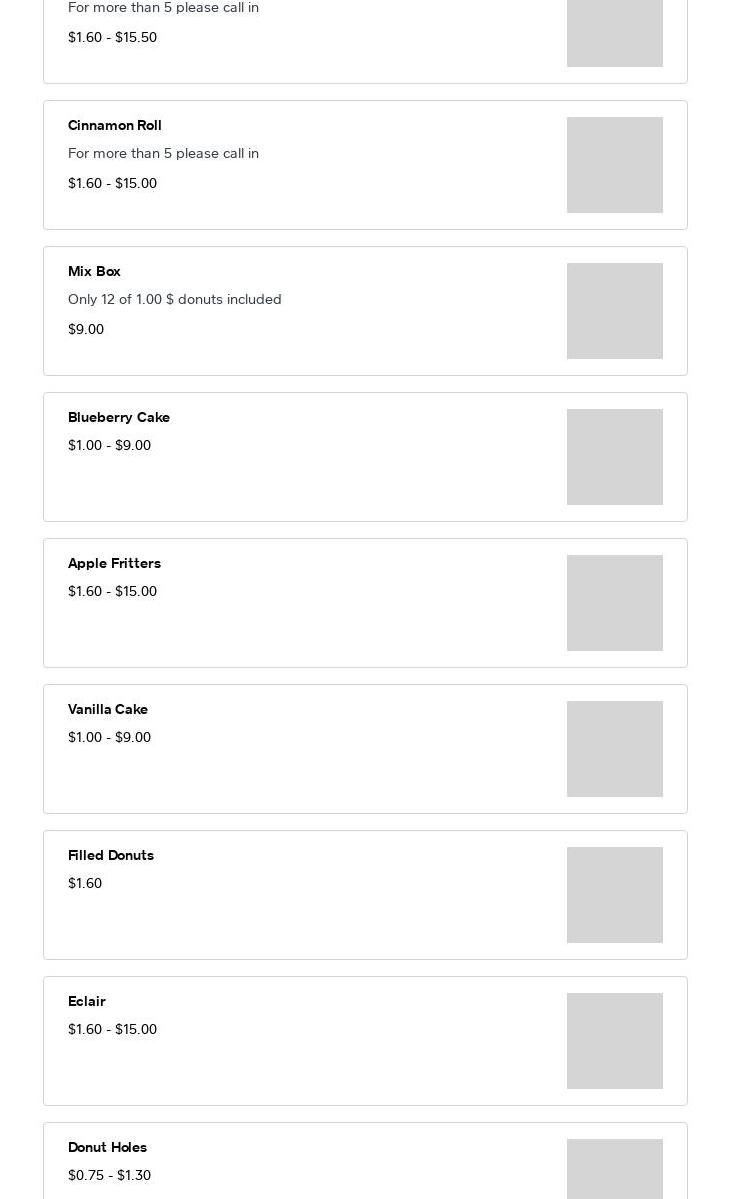Screen dimensions: 730x1199
Task: Open the Blueberry Cake item
Action: coord(119,418)
